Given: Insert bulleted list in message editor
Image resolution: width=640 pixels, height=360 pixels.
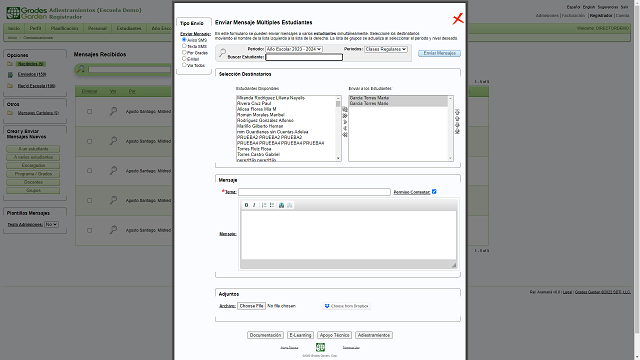Looking at the screenshot, I should pyautogui.click(x=272, y=205).
